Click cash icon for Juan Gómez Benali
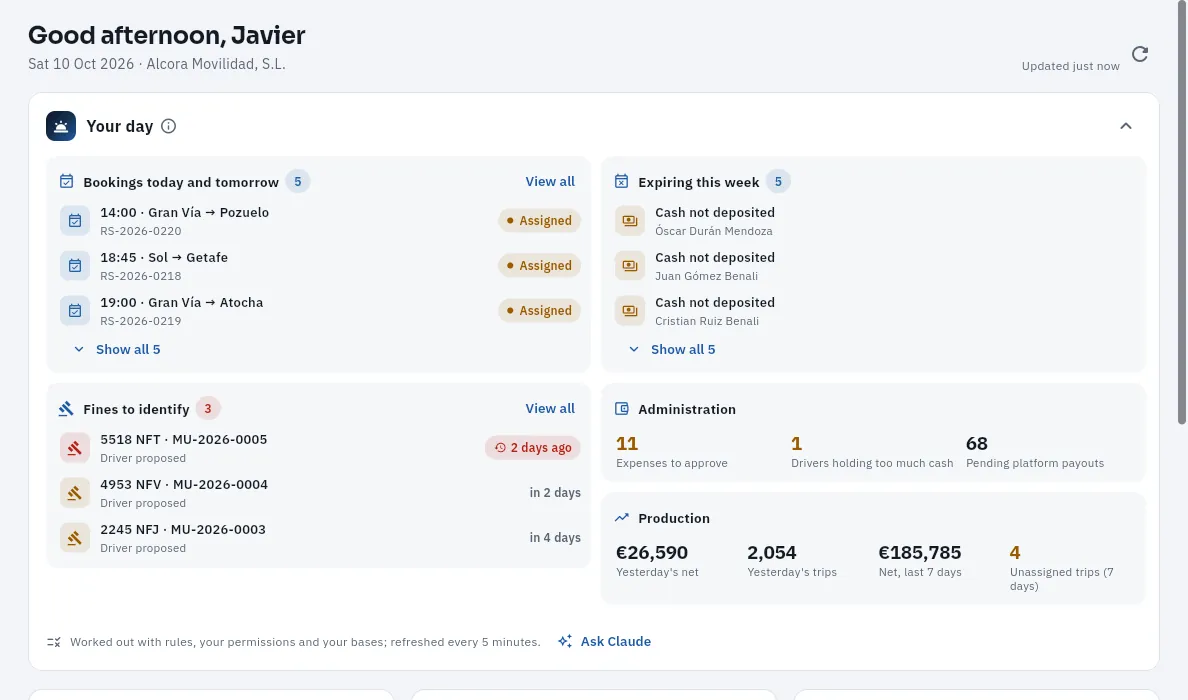The image size is (1188, 700). point(630,266)
